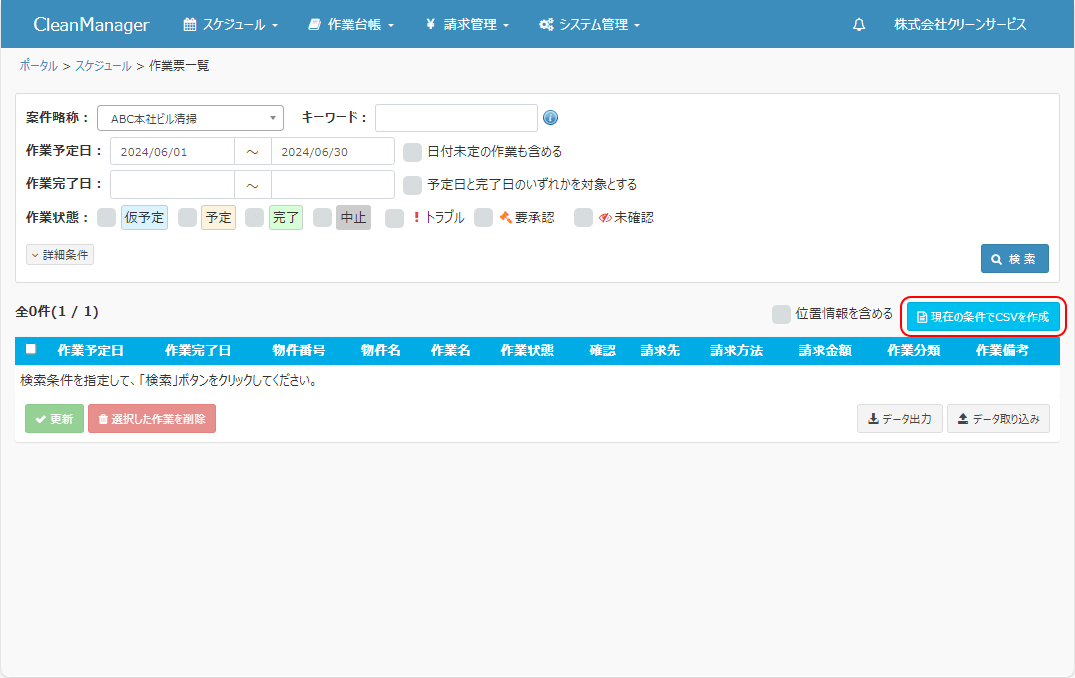Open the システム管理 menu
The height and width of the screenshot is (678, 1075).
(589, 25)
